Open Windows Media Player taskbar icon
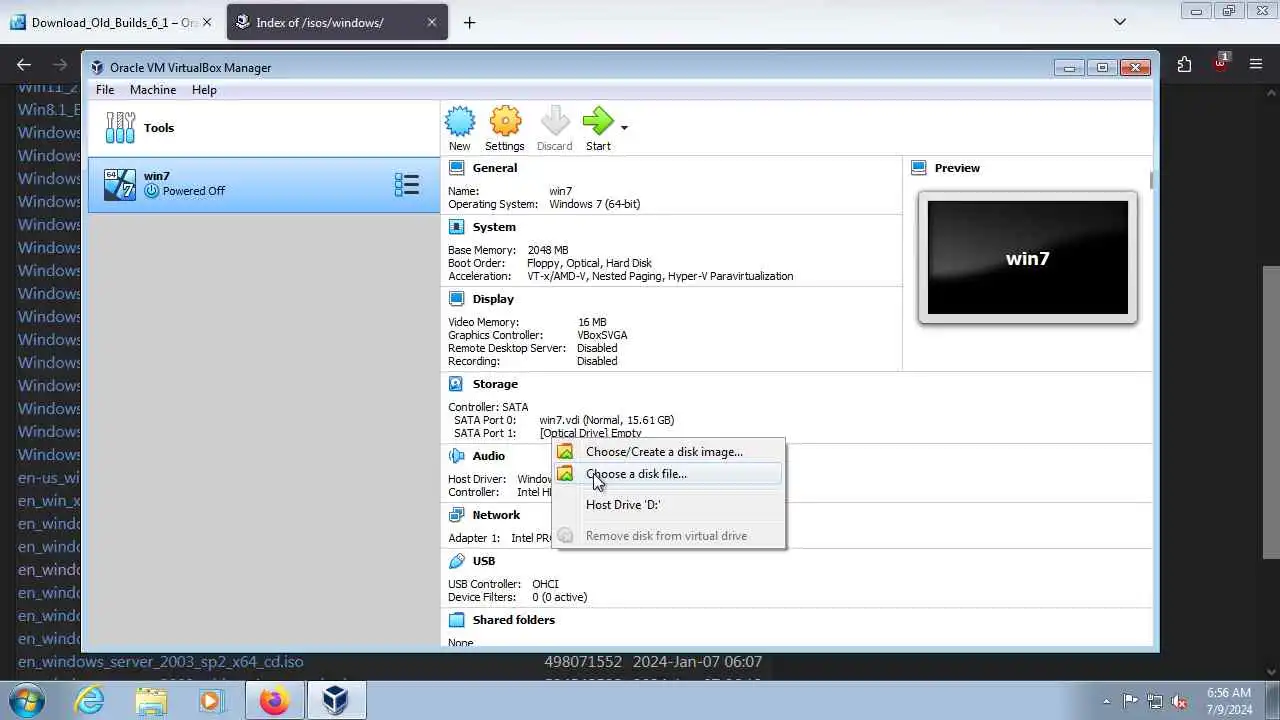The width and height of the screenshot is (1280, 720). pos(211,701)
